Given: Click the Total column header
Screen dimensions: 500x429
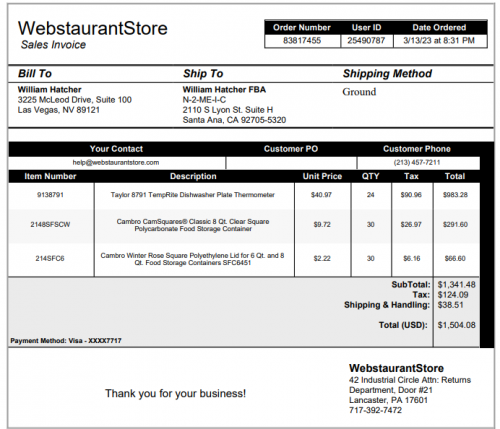Looking at the screenshot, I should click(455, 176).
